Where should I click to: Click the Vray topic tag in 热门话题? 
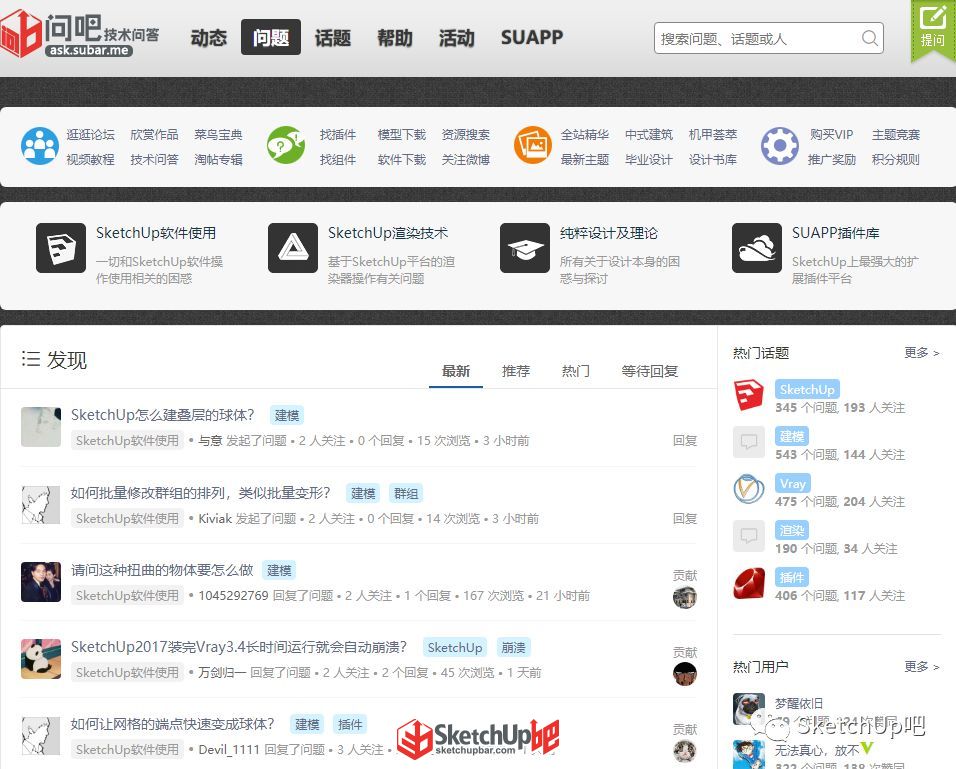793,484
